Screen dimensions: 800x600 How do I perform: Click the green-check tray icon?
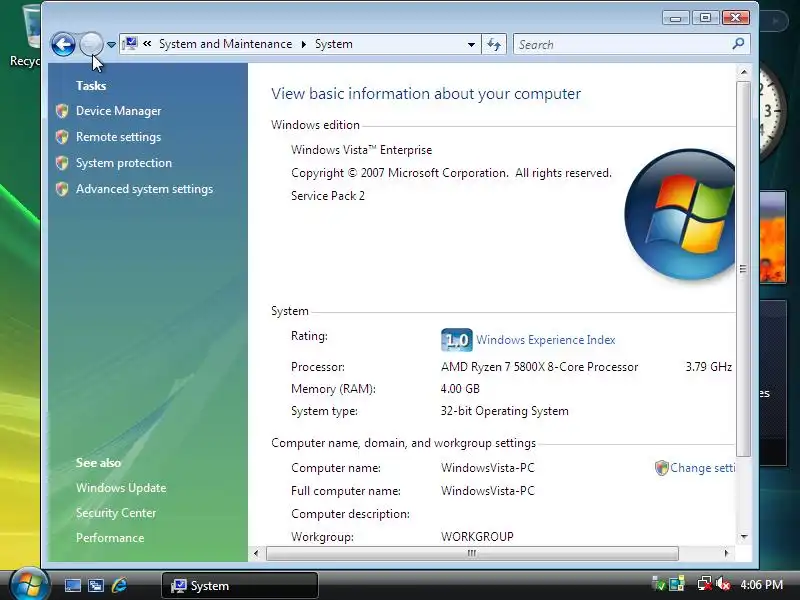click(x=659, y=584)
